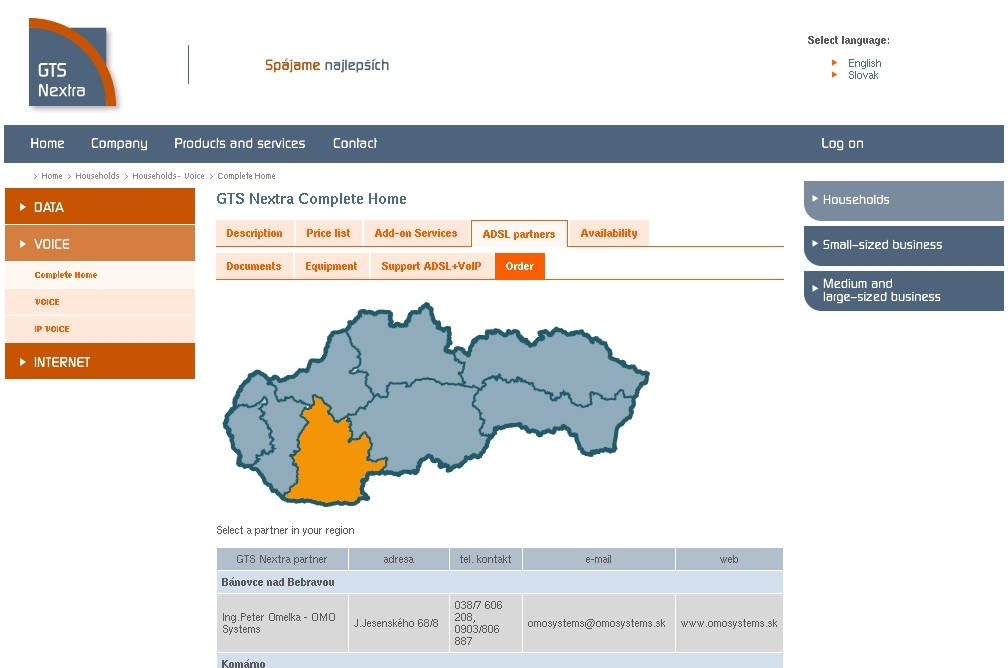Viewport: 1008px width, 668px height.
Task: Click the Komárno row heading
Action: 500,662
